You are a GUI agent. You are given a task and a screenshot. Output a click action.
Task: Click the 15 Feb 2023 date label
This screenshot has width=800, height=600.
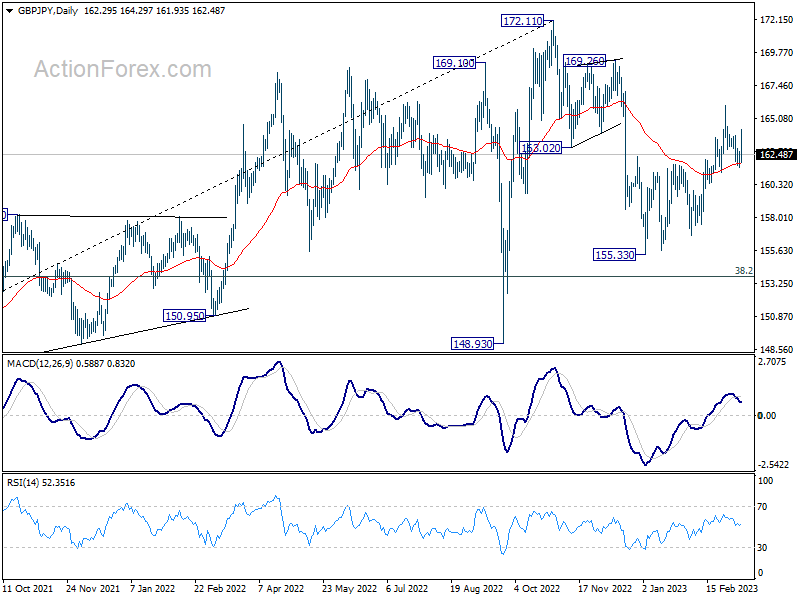(732, 588)
